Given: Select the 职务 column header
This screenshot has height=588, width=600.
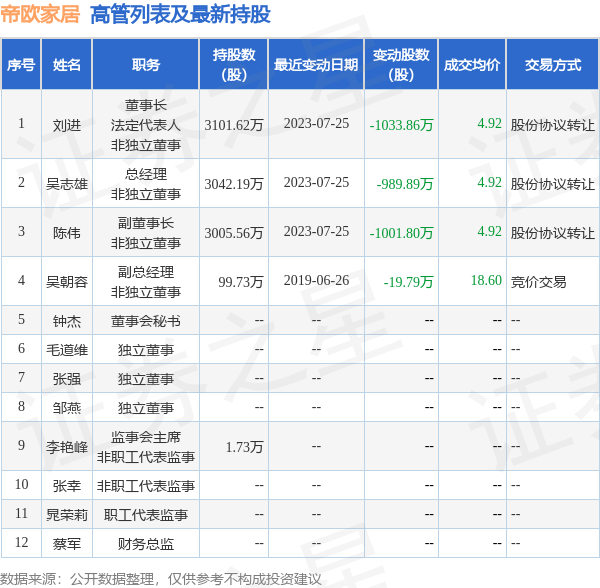Looking at the screenshot, I should click(146, 65).
